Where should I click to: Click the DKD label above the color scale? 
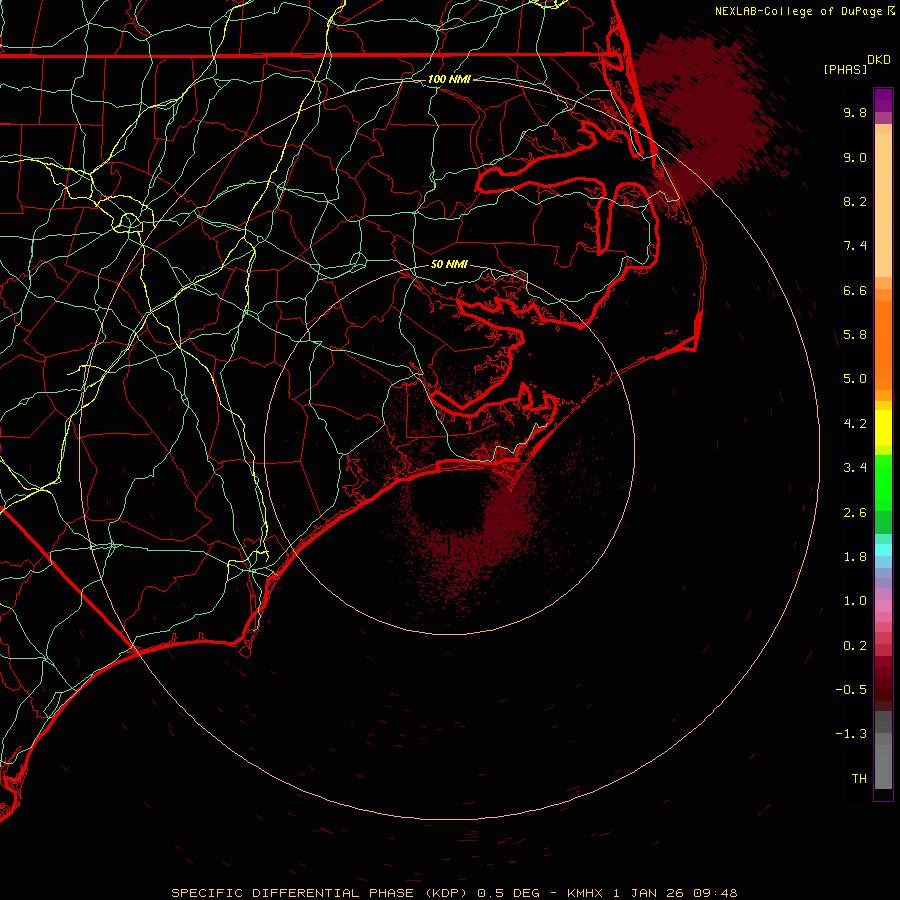pyautogui.click(x=879, y=60)
